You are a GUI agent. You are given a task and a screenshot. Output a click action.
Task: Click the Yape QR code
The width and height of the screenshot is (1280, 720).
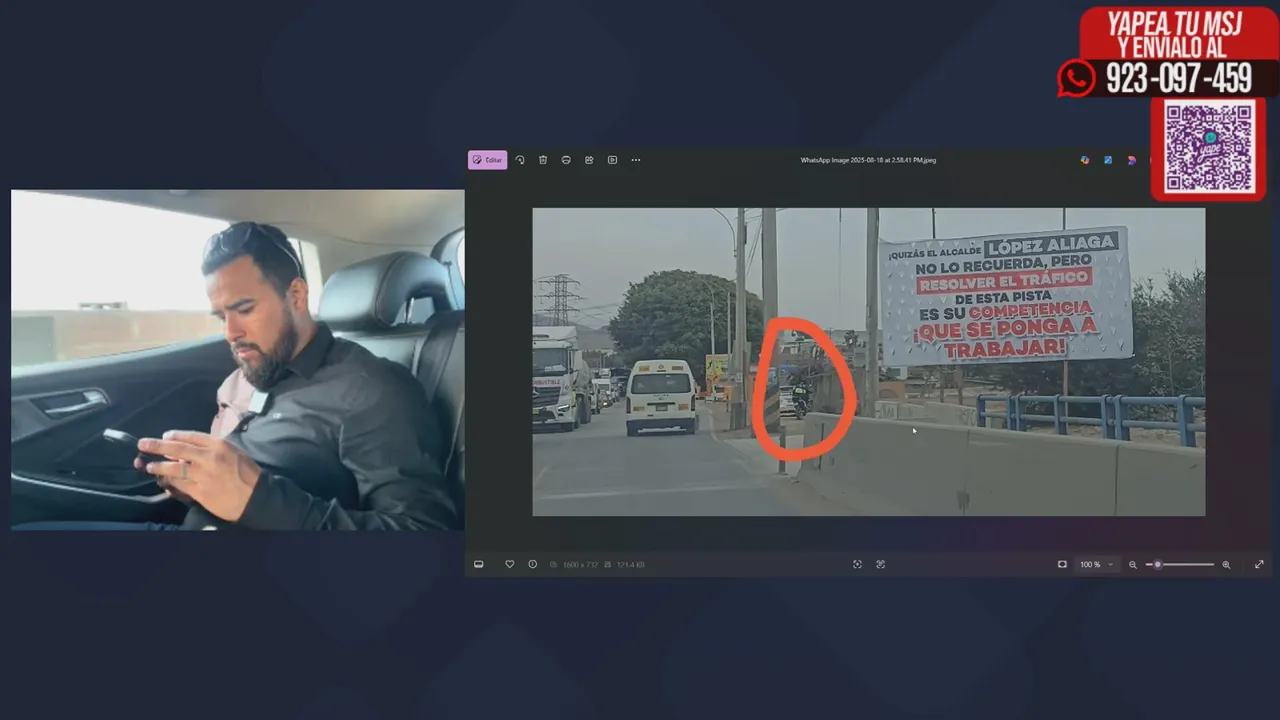1209,148
